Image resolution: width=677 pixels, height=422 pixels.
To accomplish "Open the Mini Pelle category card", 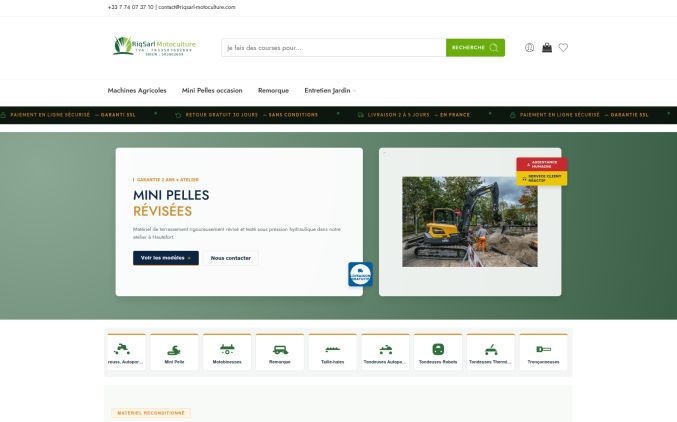I will pos(174,352).
